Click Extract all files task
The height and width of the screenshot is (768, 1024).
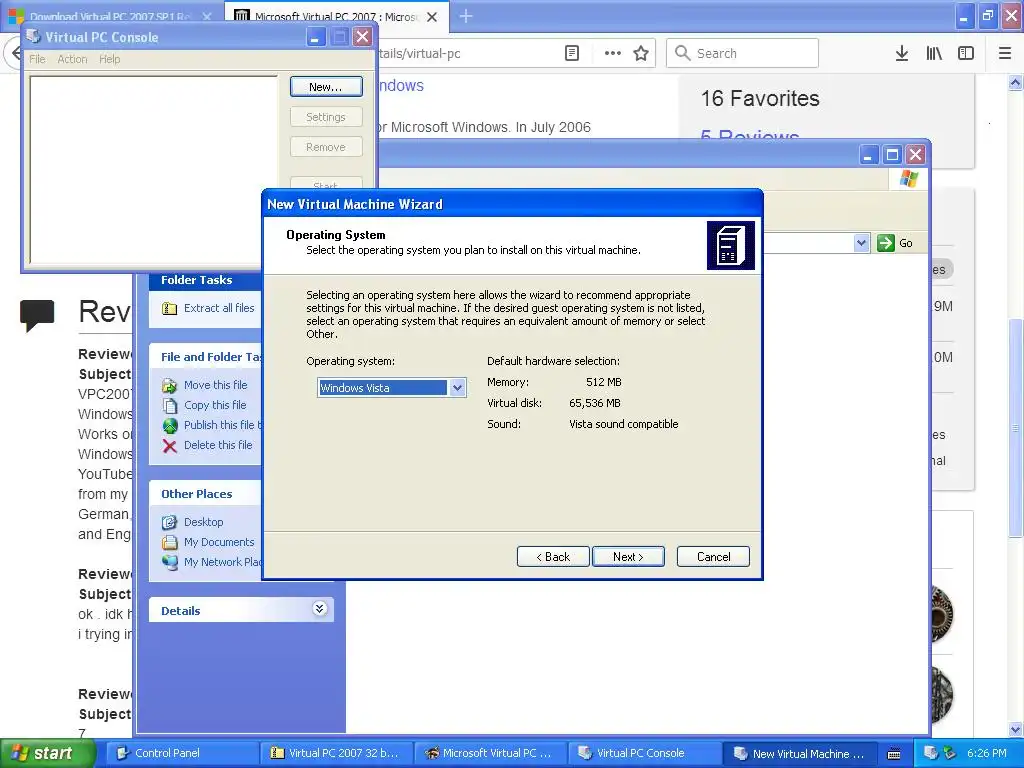pyautogui.click(x=219, y=308)
